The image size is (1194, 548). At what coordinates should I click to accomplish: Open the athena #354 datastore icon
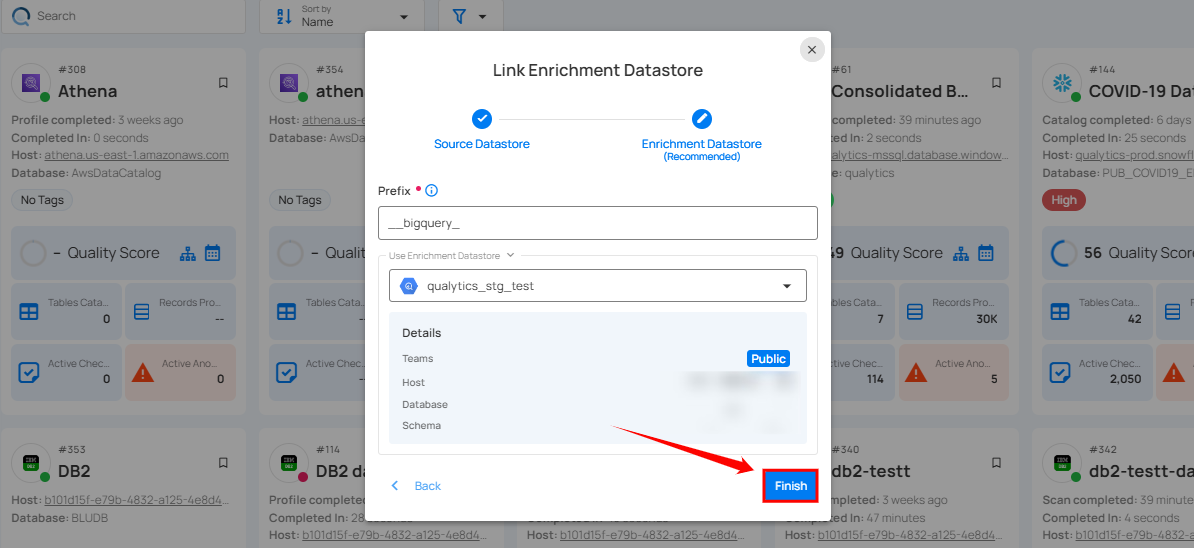[x=289, y=83]
